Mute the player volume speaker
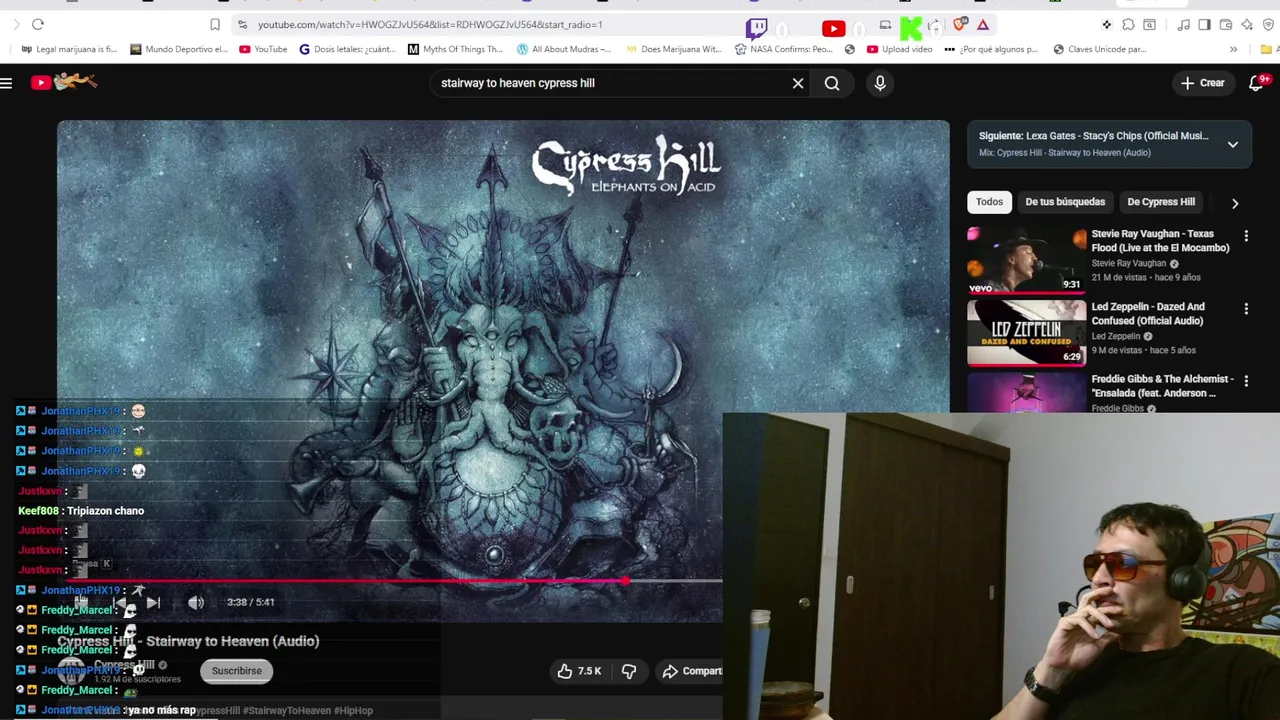 click(x=196, y=602)
